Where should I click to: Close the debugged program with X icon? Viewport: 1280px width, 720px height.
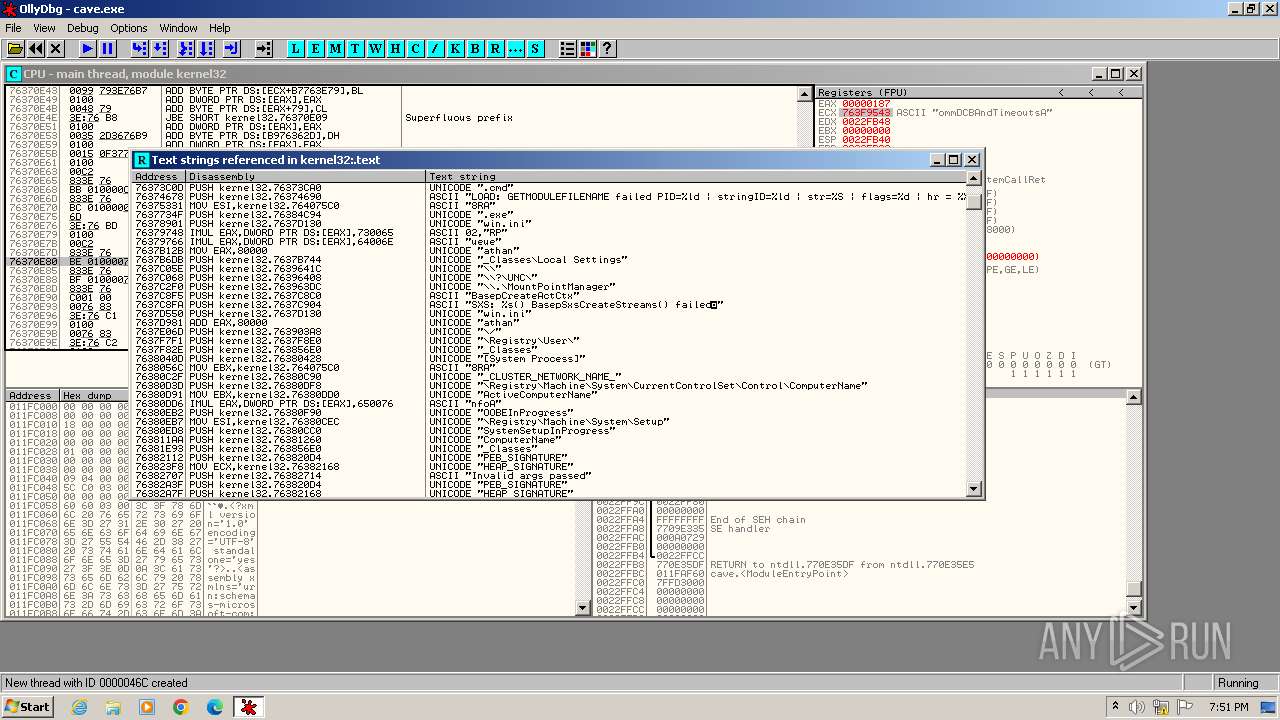[56, 48]
